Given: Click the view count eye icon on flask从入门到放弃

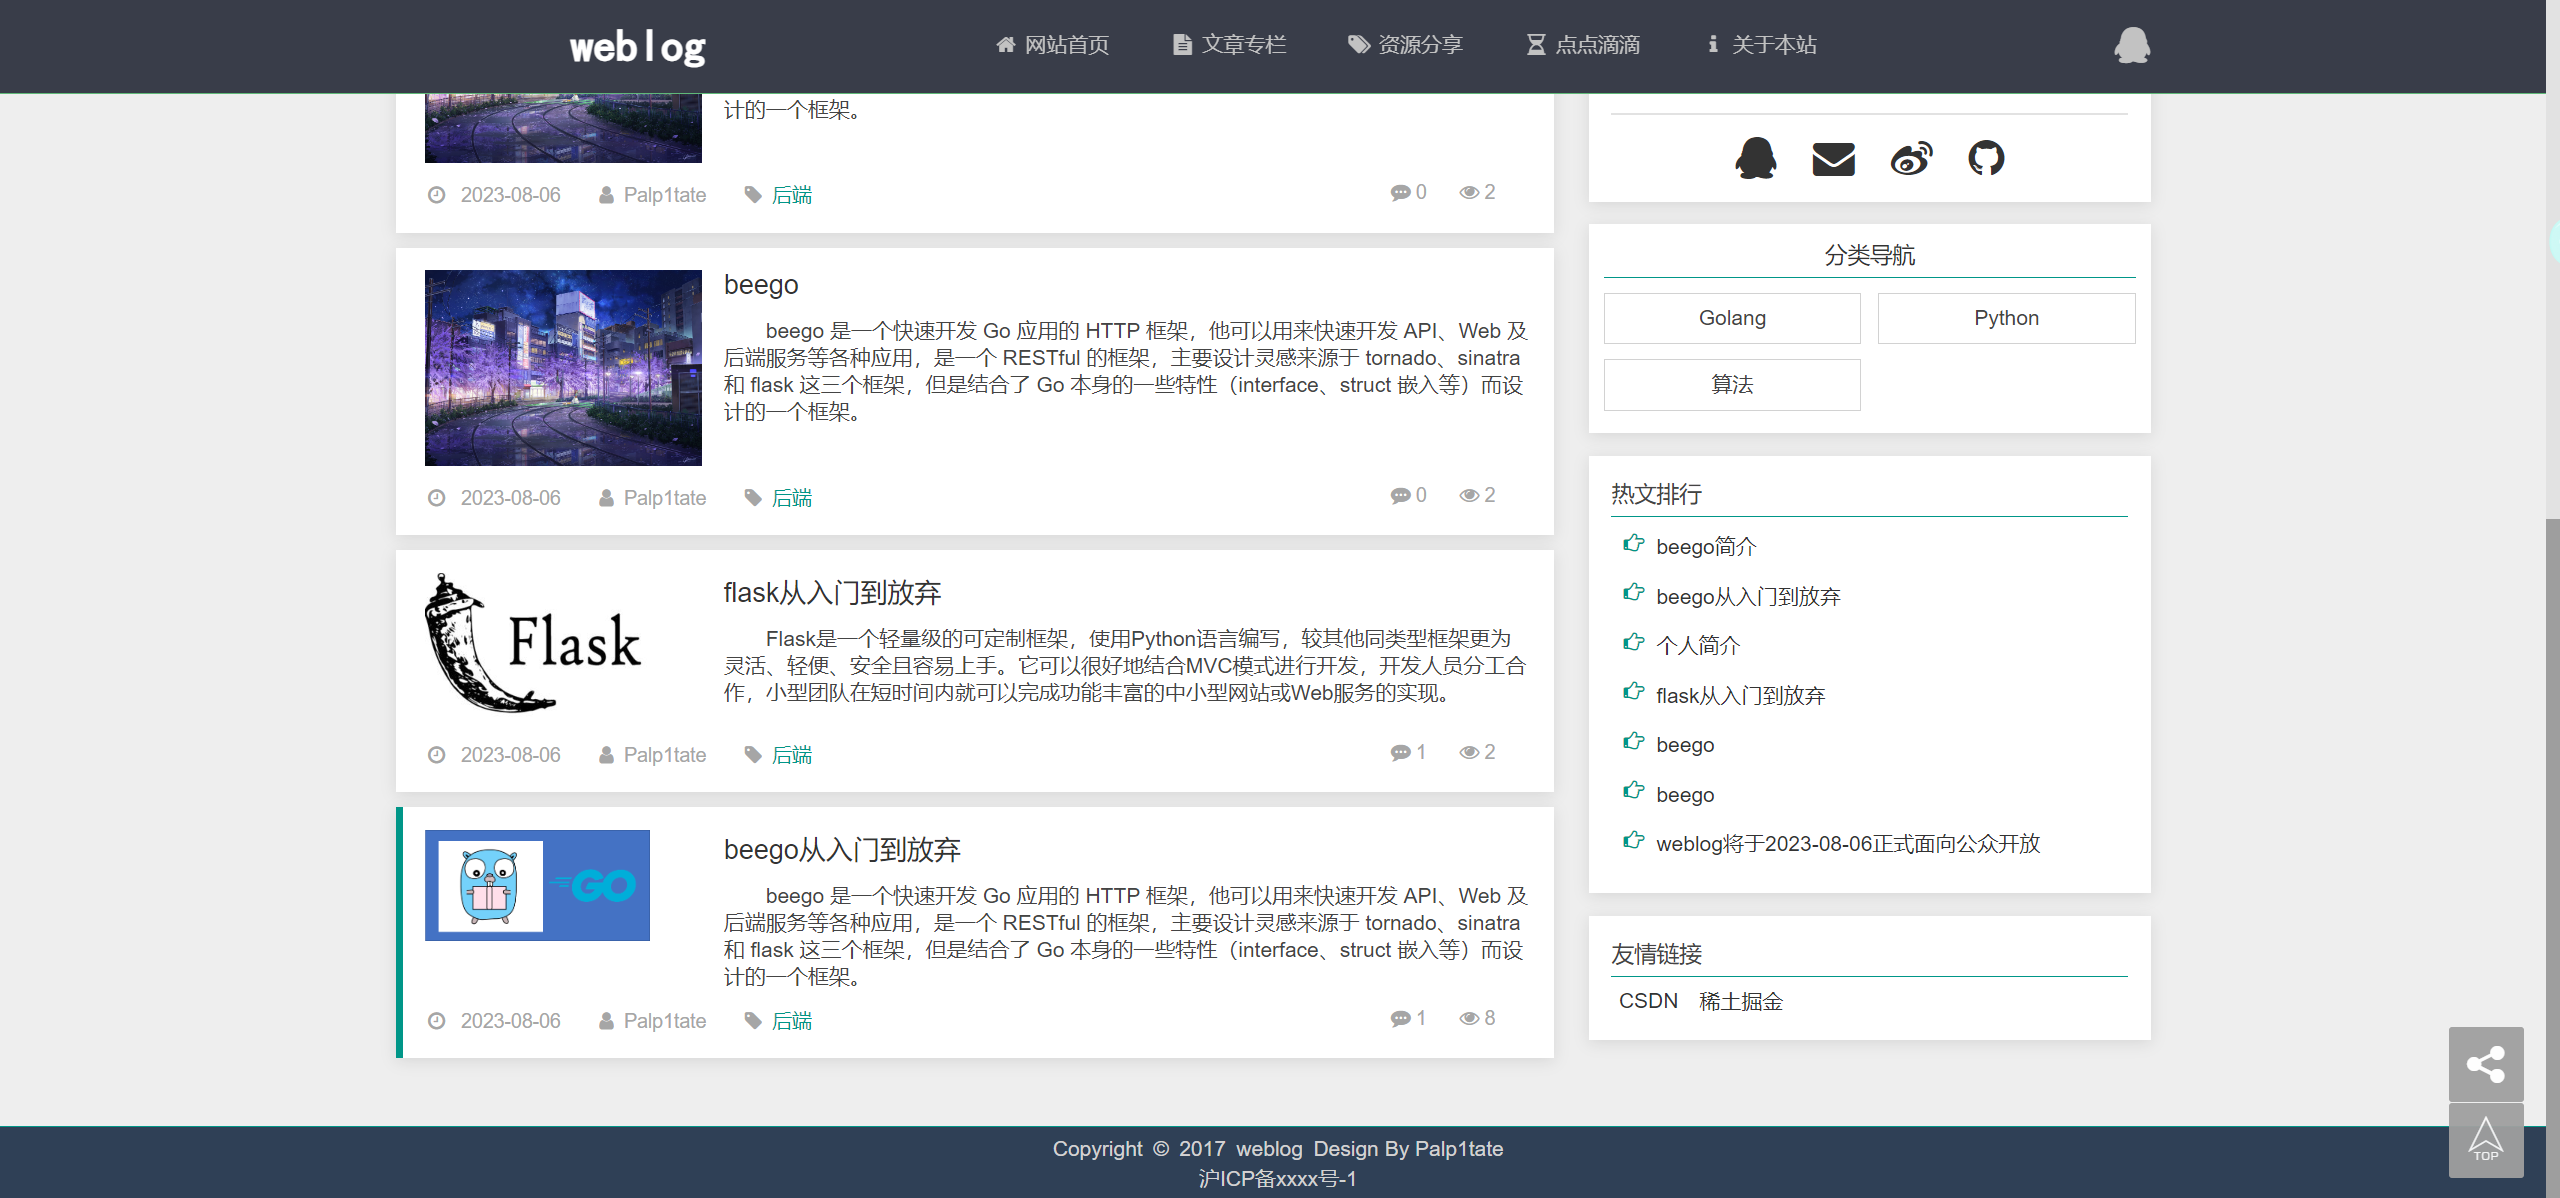Looking at the screenshot, I should pos(1470,752).
